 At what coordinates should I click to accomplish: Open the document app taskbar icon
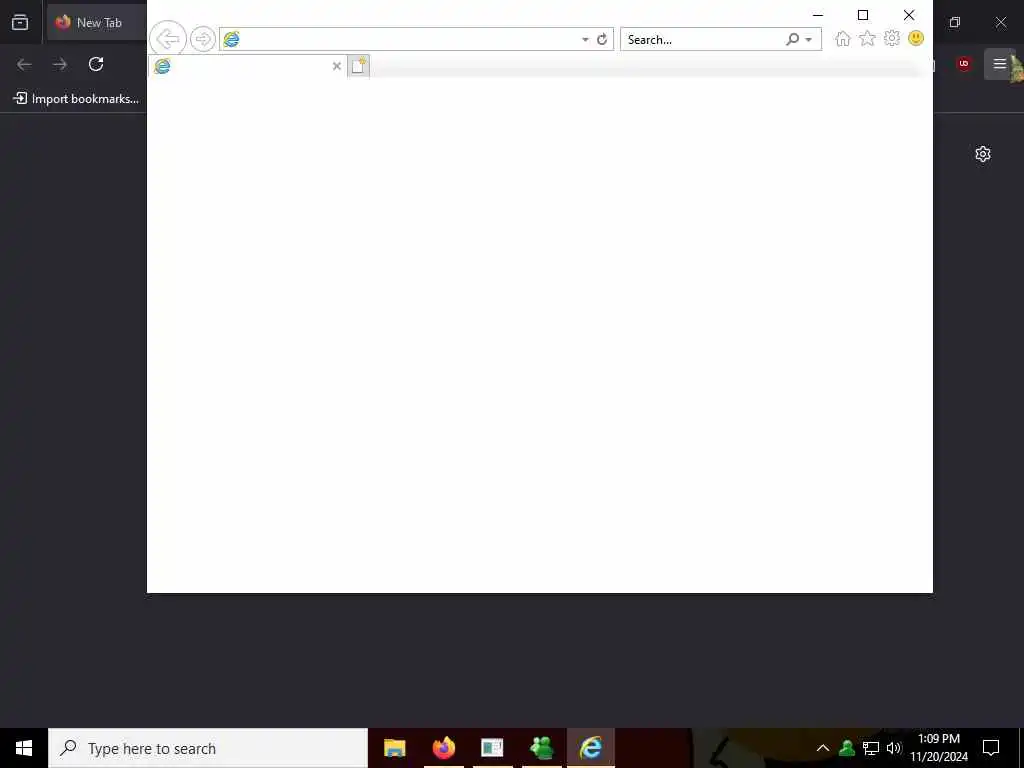tap(492, 748)
